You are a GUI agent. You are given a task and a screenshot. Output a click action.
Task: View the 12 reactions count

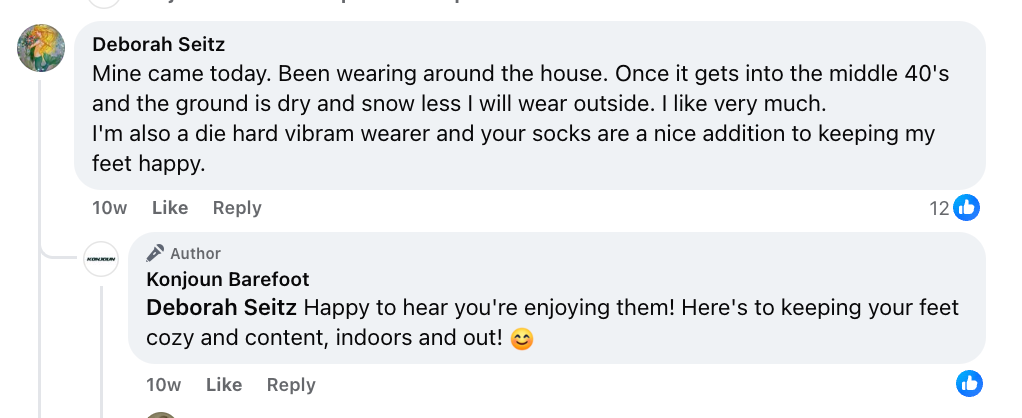939,208
